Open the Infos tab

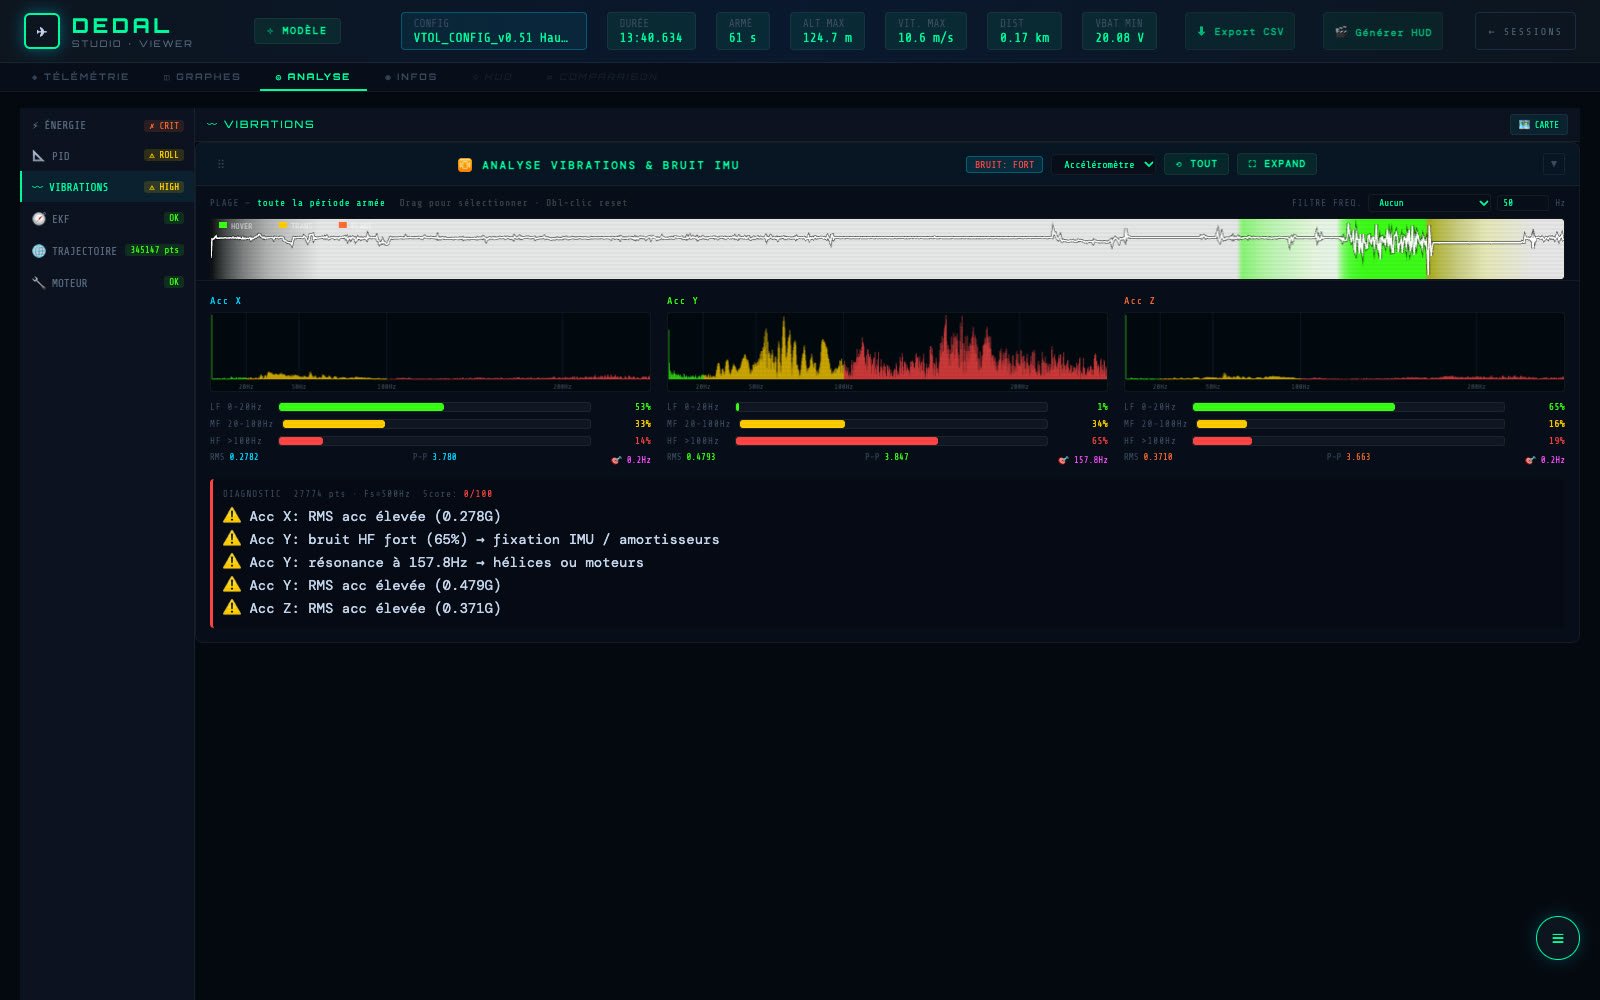(x=411, y=77)
